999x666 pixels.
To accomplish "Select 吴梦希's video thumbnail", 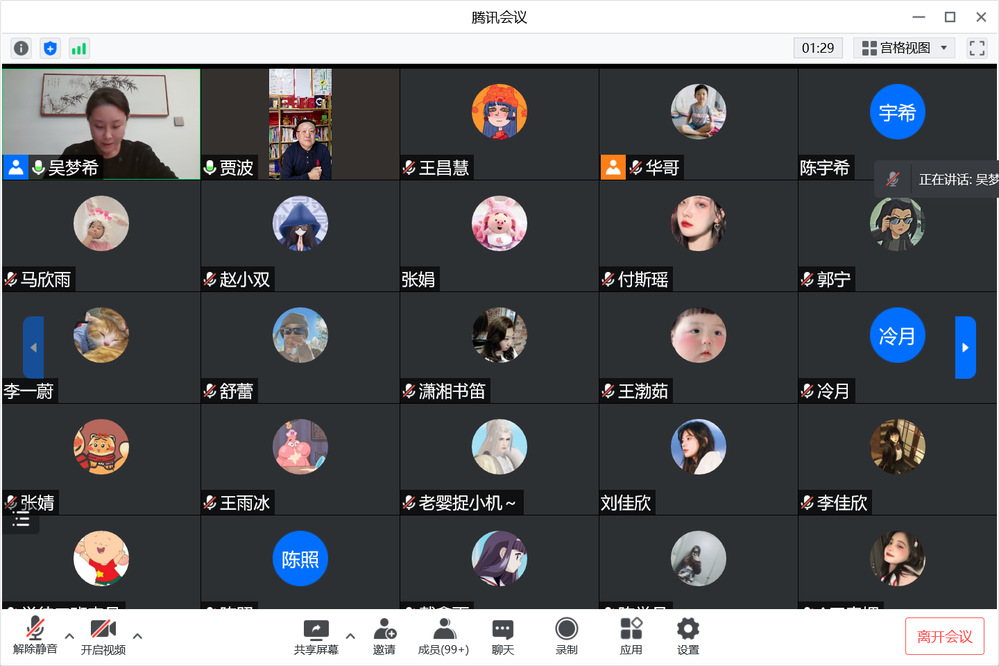I will pyautogui.click(x=101, y=124).
